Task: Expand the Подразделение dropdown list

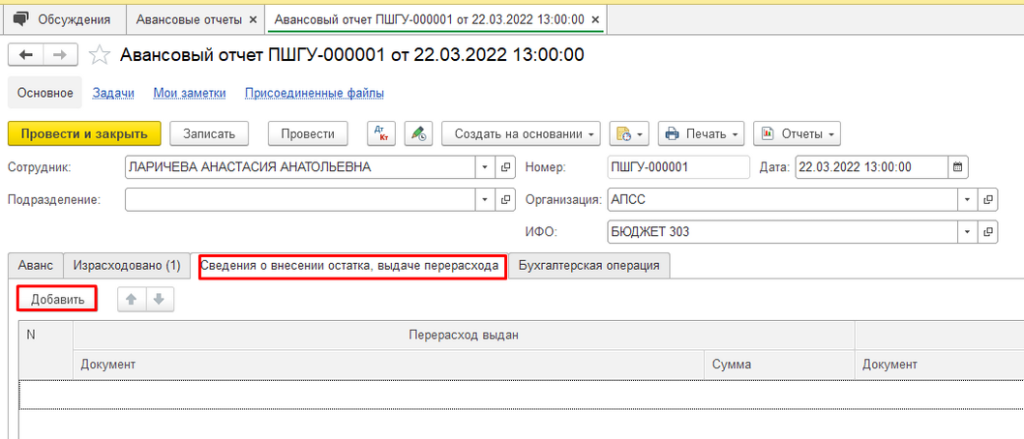Action: 485,199
